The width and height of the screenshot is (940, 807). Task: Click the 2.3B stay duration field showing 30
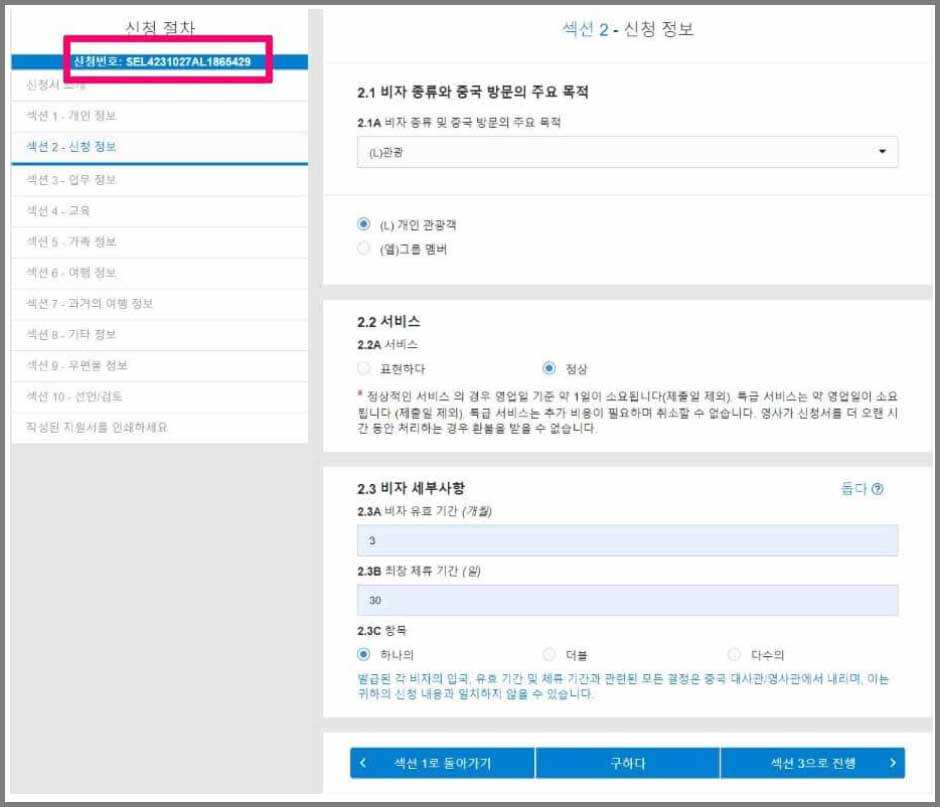pos(625,599)
